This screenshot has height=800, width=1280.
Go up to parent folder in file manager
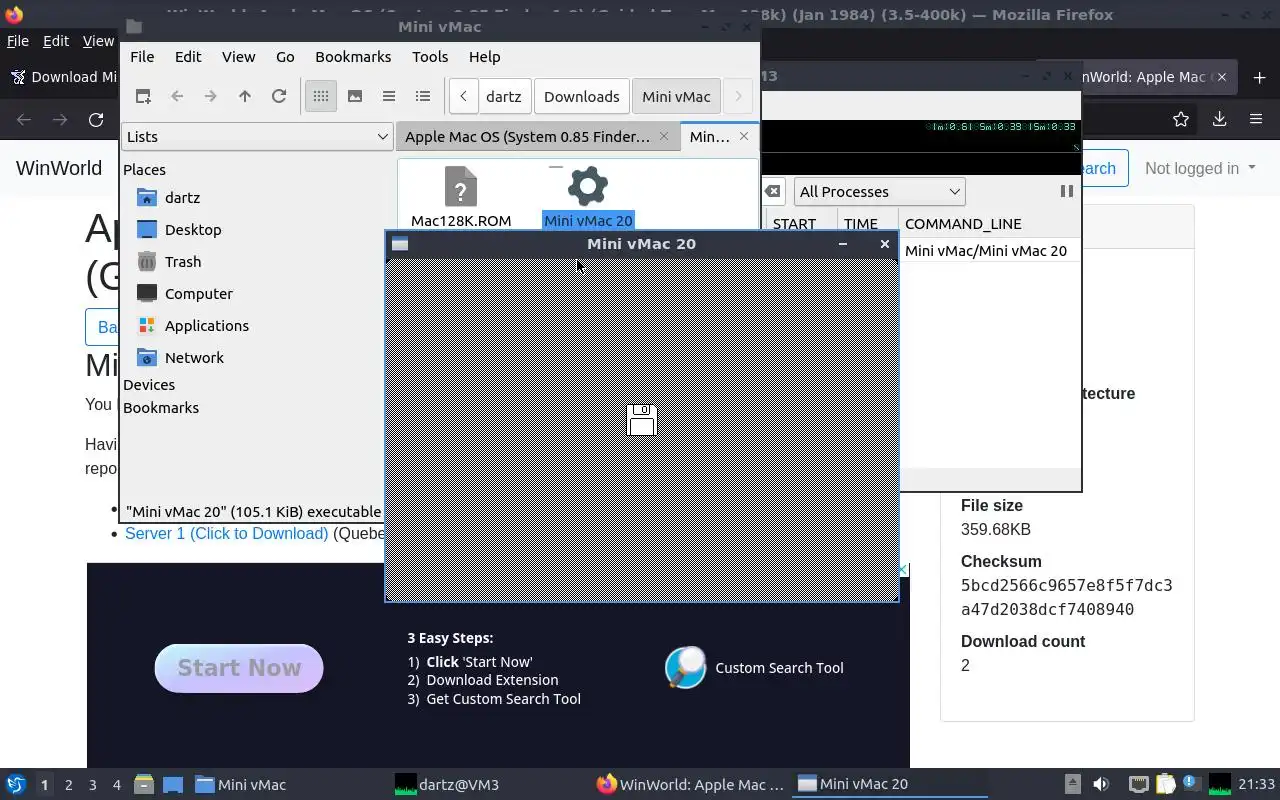point(244,96)
